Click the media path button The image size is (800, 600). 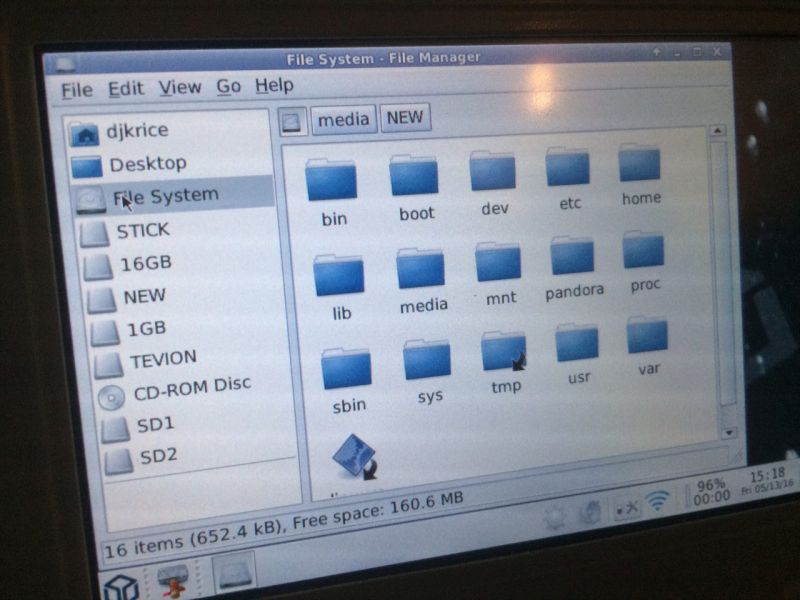tap(343, 120)
